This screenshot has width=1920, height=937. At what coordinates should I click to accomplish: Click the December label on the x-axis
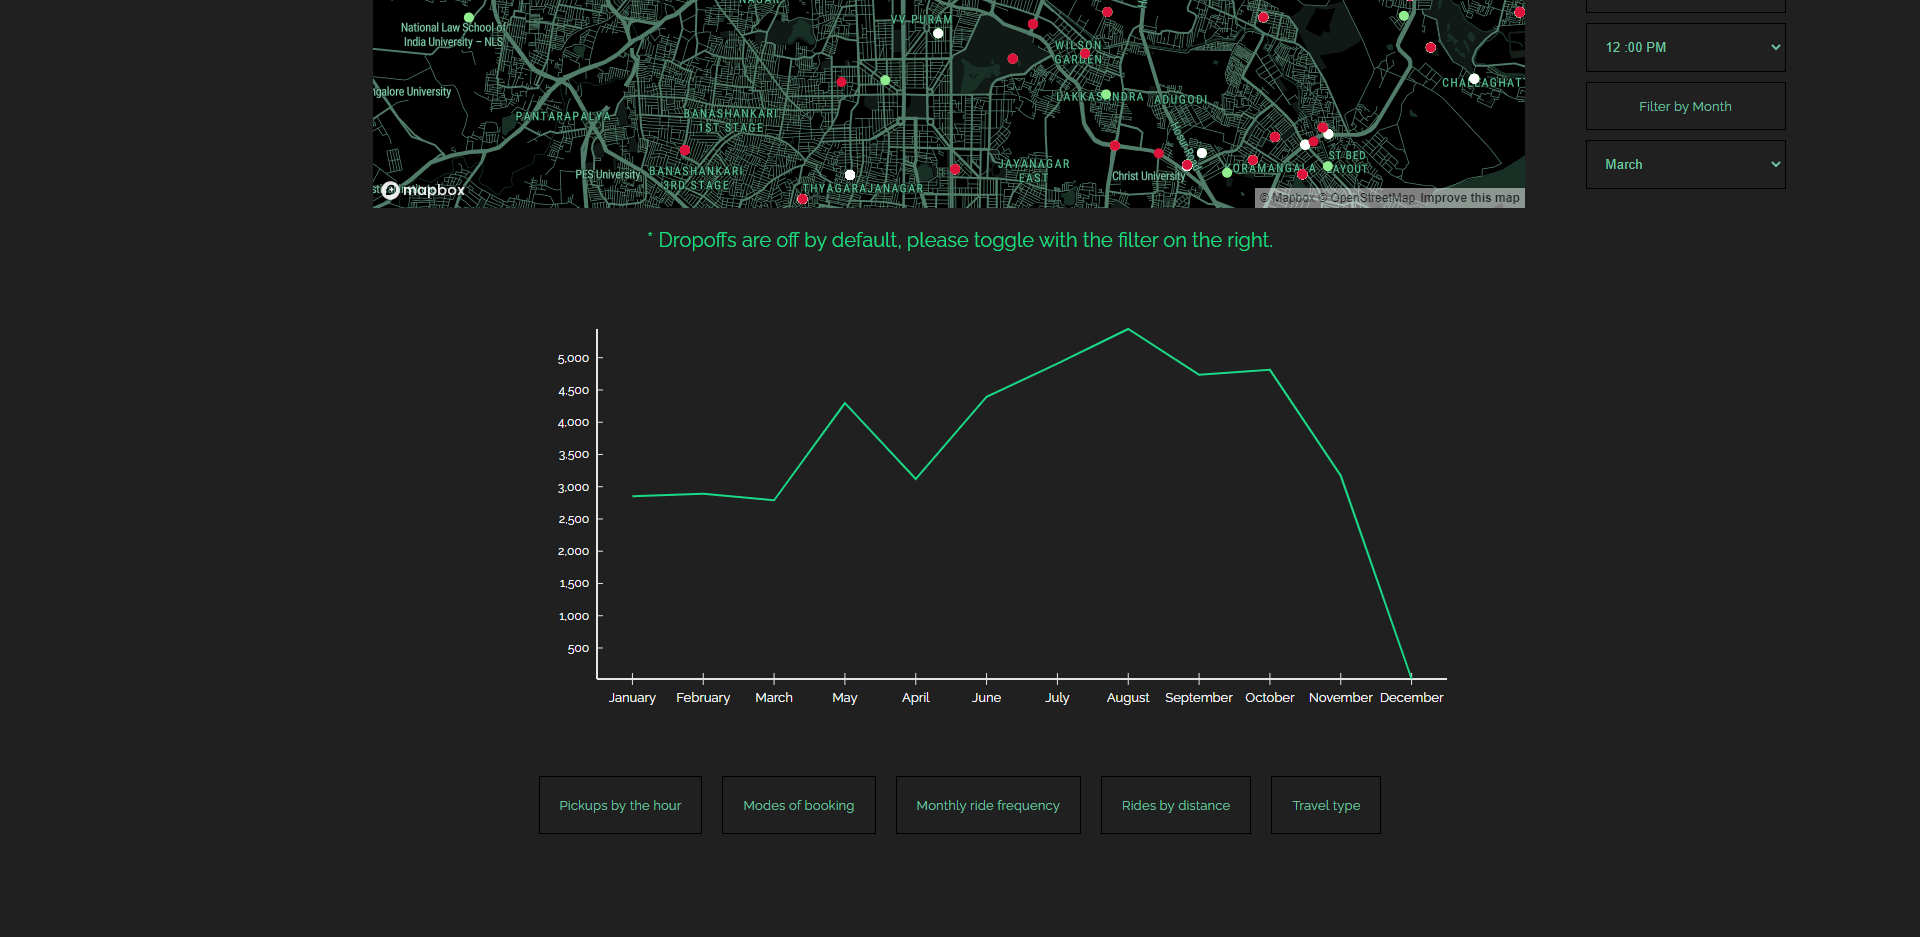coord(1411,698)
